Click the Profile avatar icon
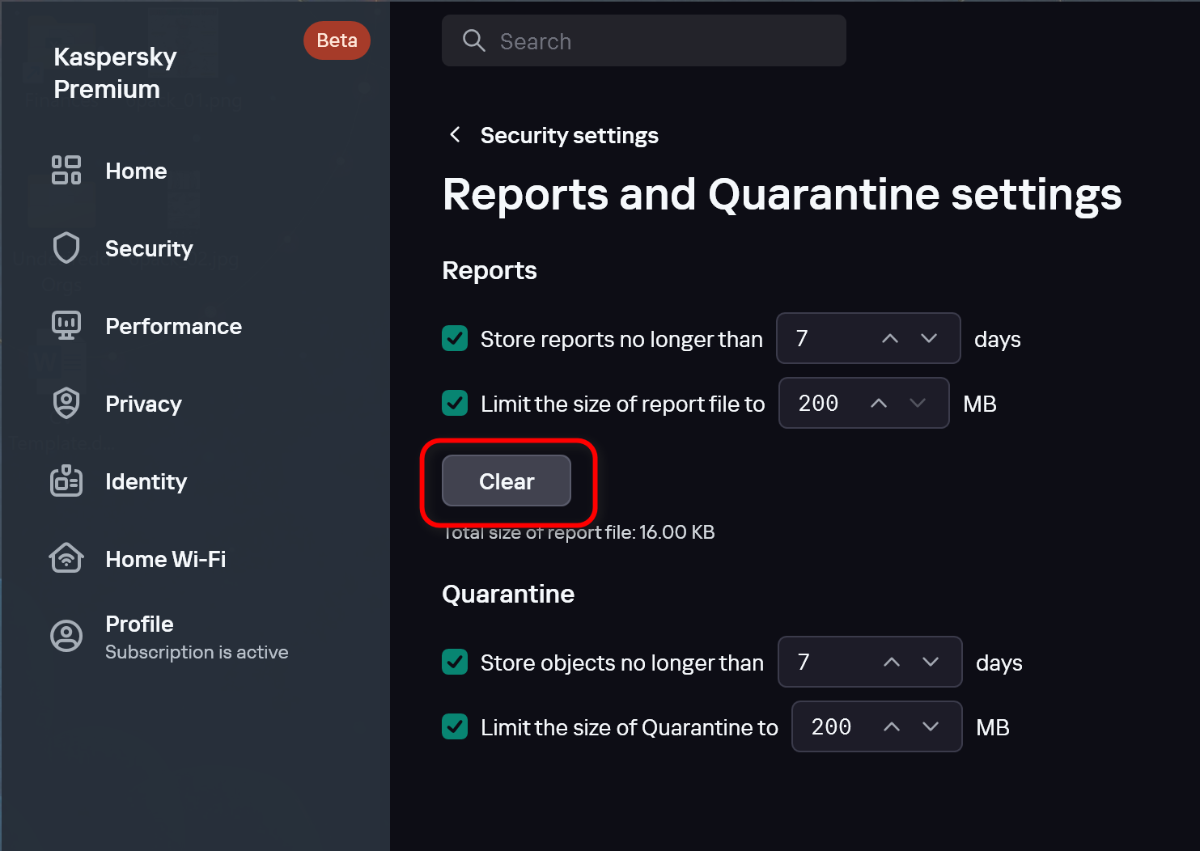The height and width of the screenshot is (851, 1200). point(66,636)
